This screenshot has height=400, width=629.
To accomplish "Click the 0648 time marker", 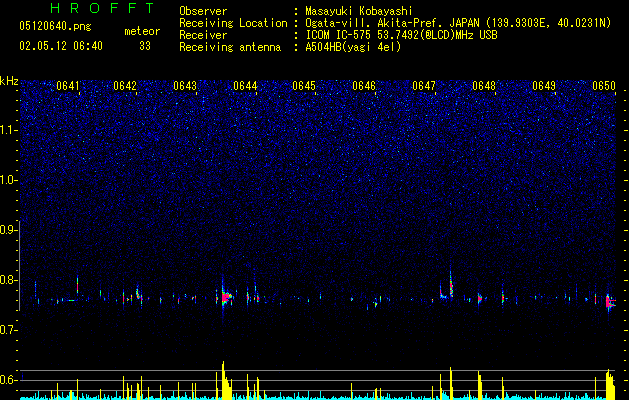I will pyautogui.click(x=484, y=86).
